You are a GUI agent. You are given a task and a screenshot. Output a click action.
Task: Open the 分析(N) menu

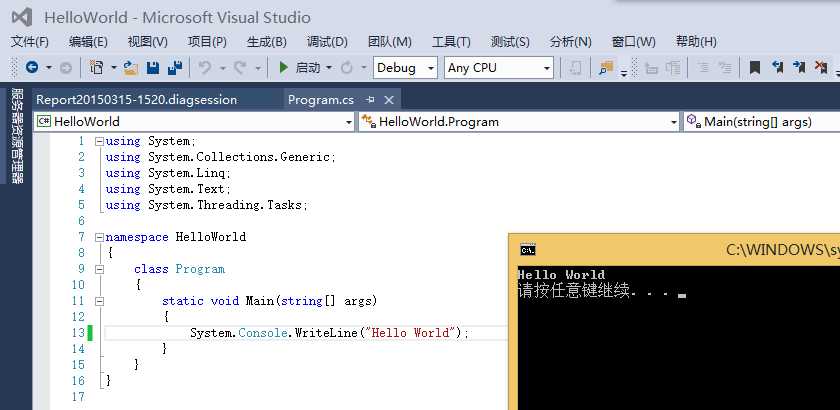click(x=571, y=41)
